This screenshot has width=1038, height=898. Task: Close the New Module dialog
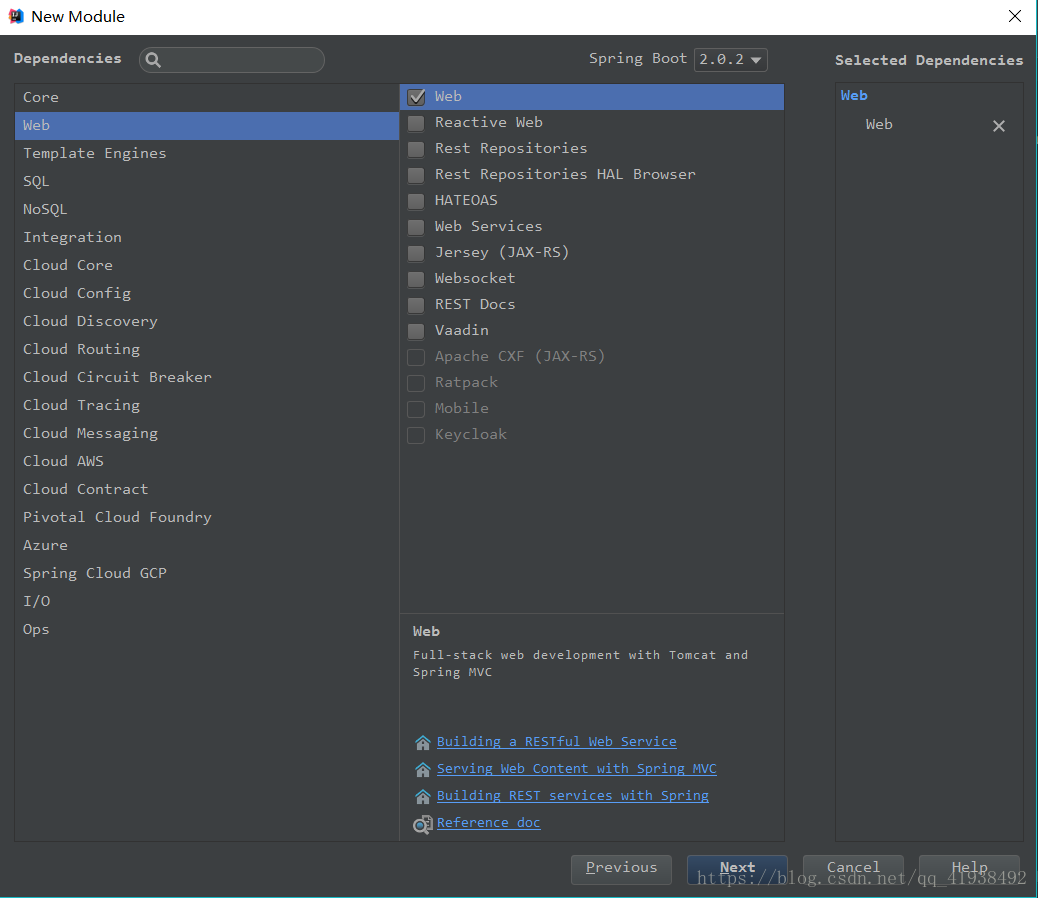(x=1015, y=17)
